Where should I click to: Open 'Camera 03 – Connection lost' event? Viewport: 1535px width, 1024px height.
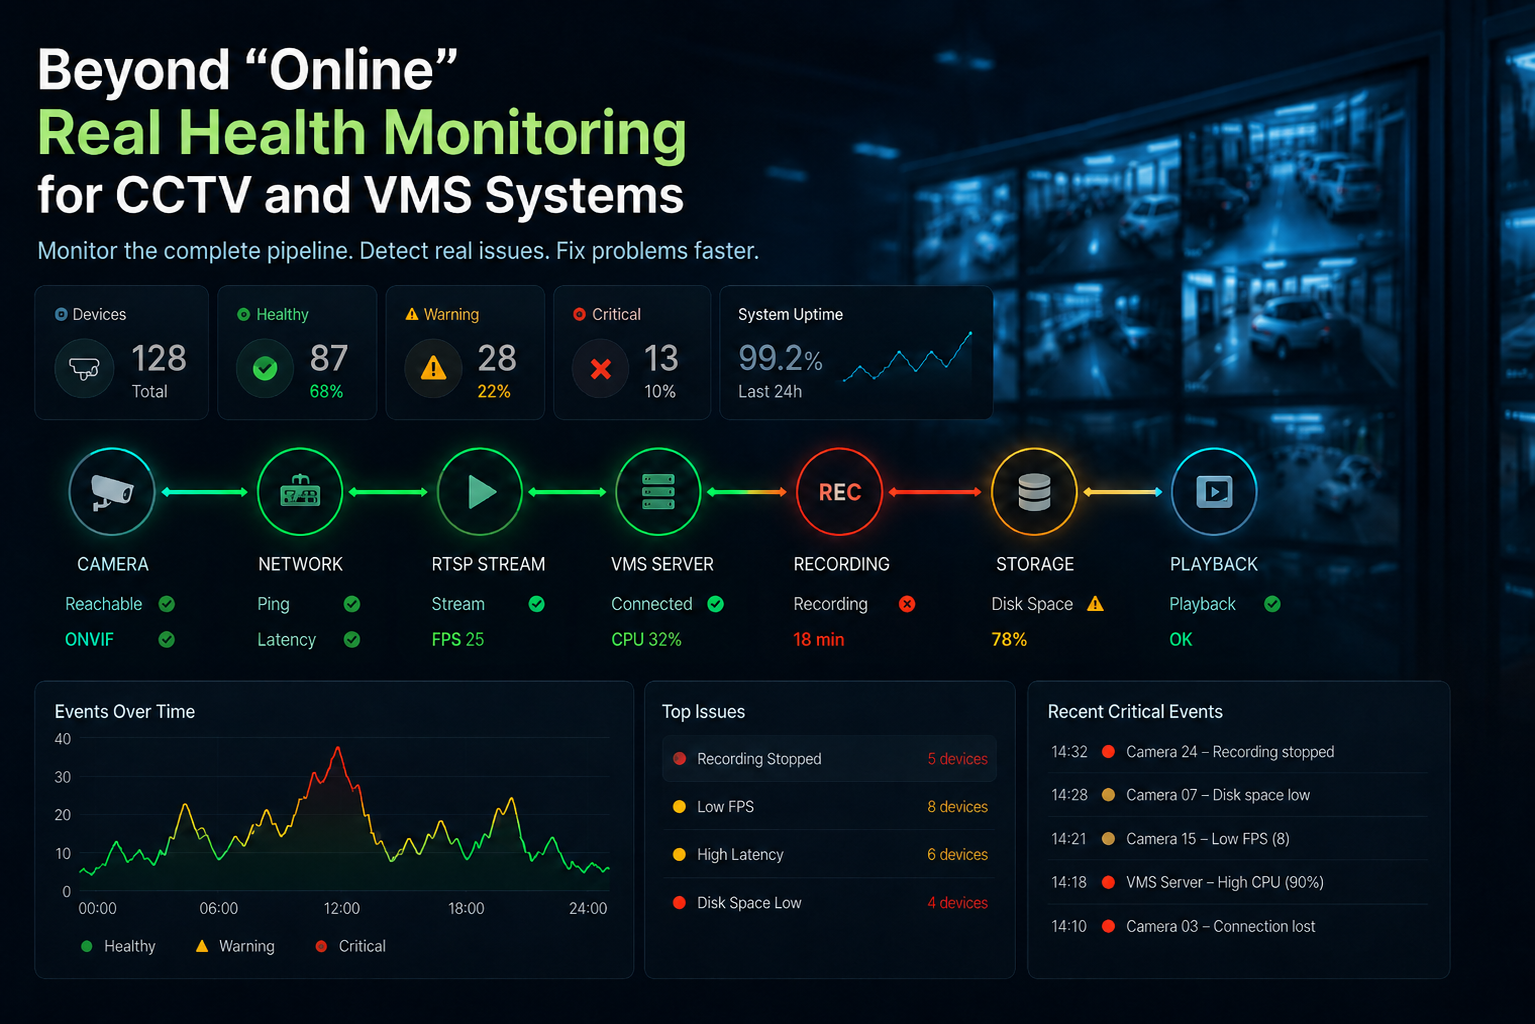[x=1239, y=926]
